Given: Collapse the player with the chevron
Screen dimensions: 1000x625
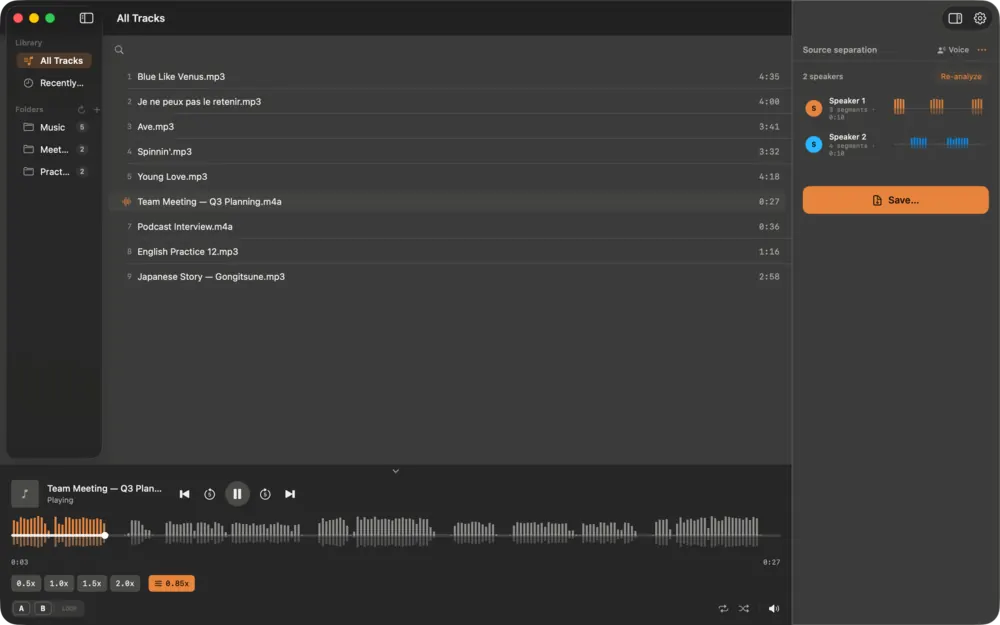Looking at the screenshot, I should click(395, 471).
